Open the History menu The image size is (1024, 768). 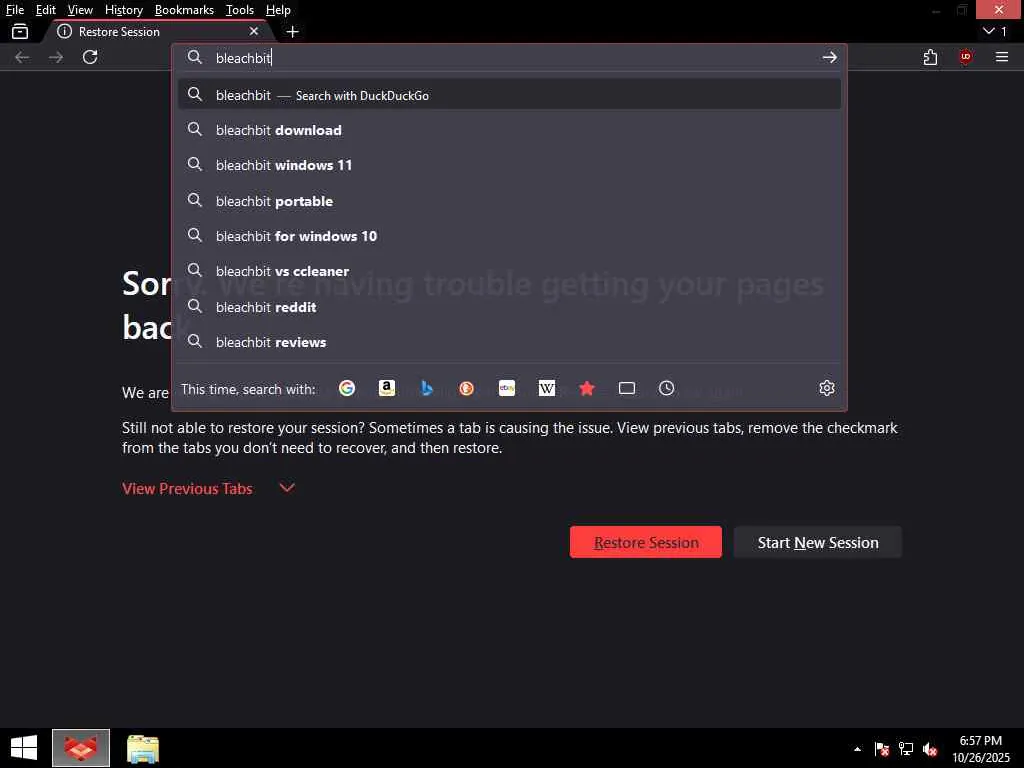[124, 10]
